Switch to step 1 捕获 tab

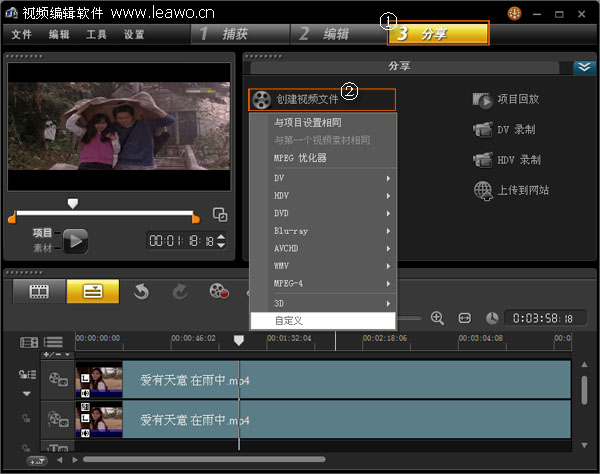(240, 34)
